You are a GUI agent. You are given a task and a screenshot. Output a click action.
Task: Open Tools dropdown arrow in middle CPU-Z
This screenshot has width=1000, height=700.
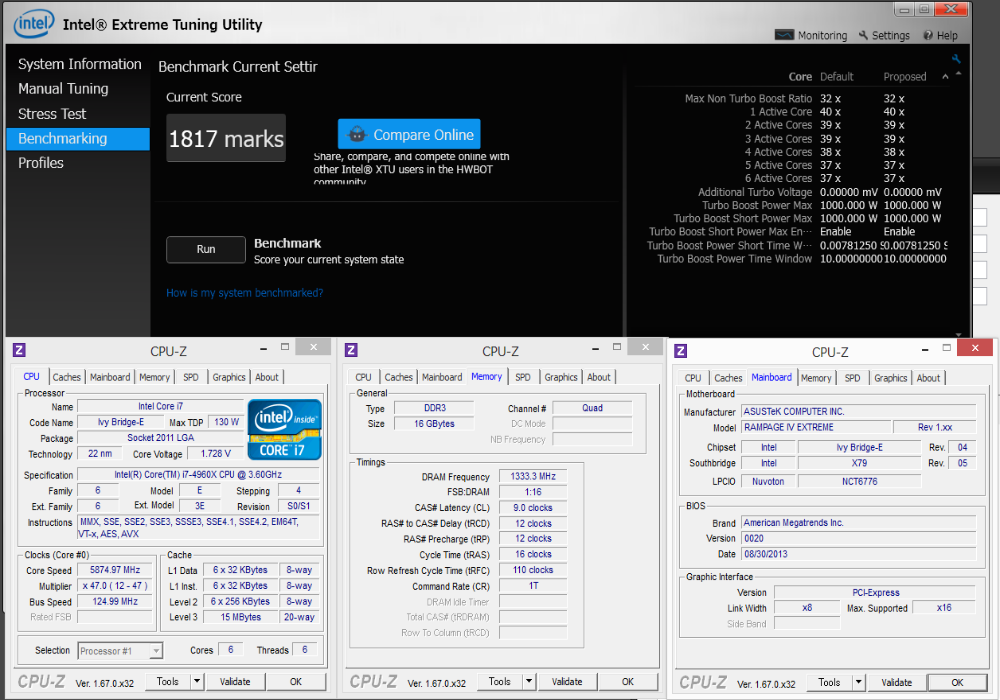tap(529, 682)
